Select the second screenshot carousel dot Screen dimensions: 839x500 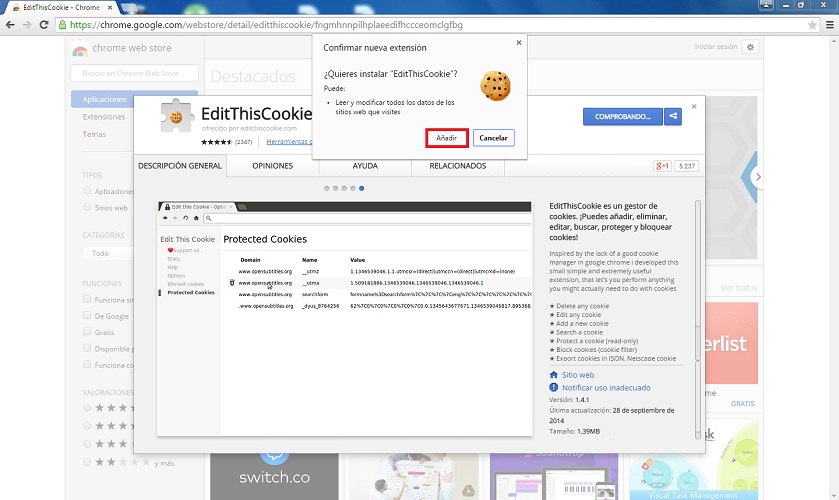(335, 188)
